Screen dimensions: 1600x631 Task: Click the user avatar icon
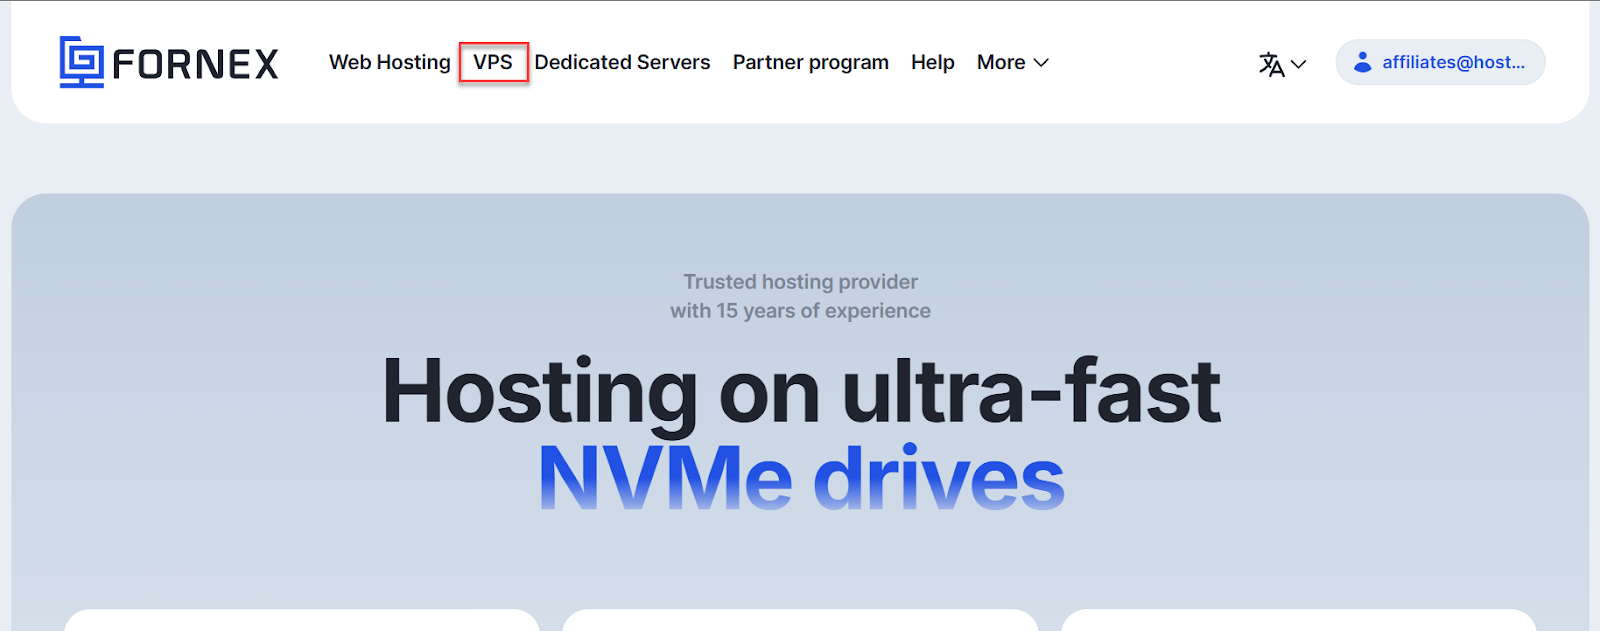1362,62
